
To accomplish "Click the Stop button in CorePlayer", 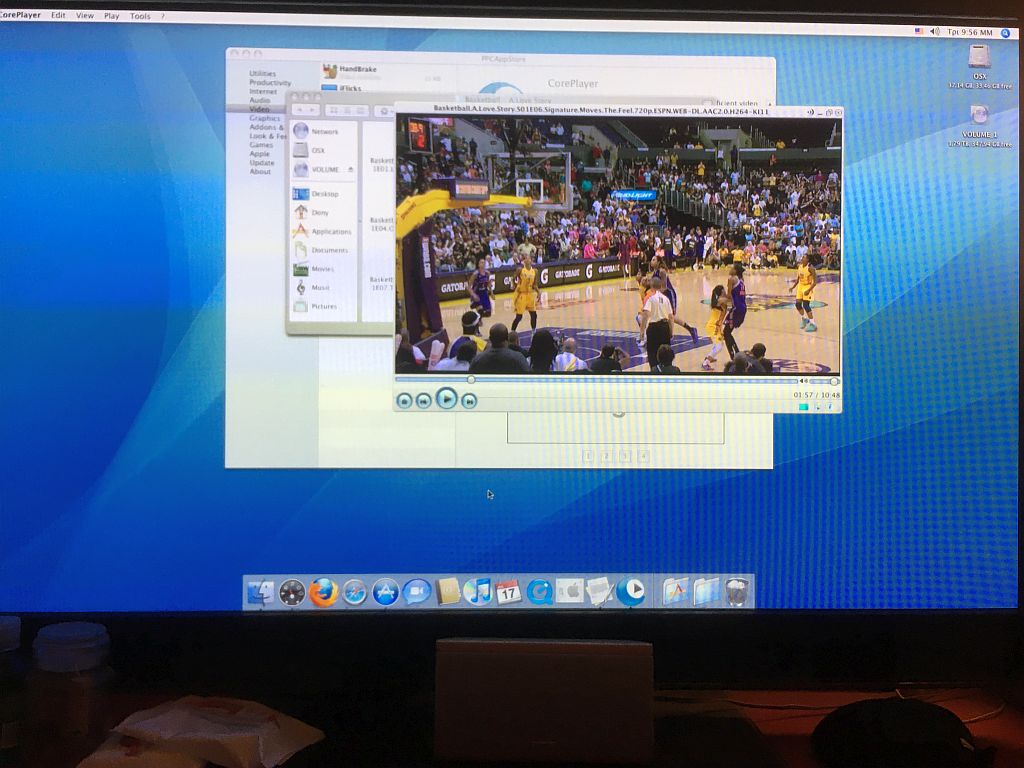I will click(x=404, y=400).
